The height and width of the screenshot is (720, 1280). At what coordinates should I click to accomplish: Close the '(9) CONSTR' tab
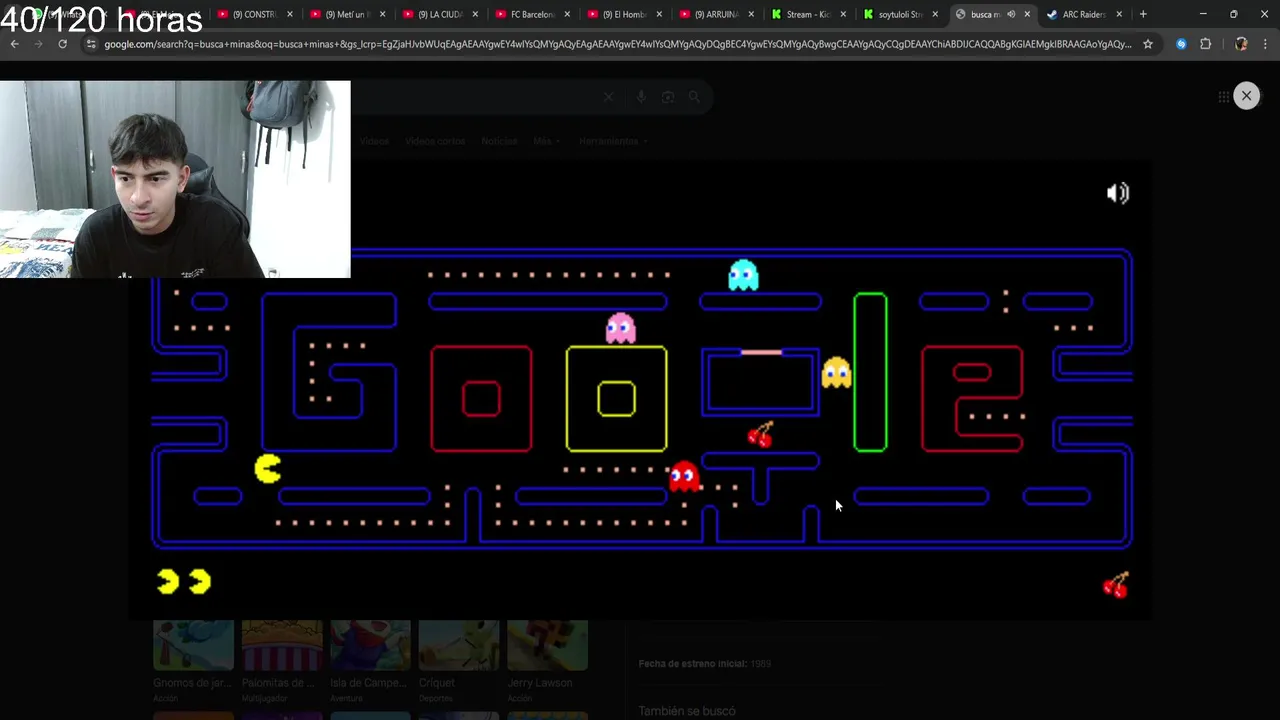[290, 14]
